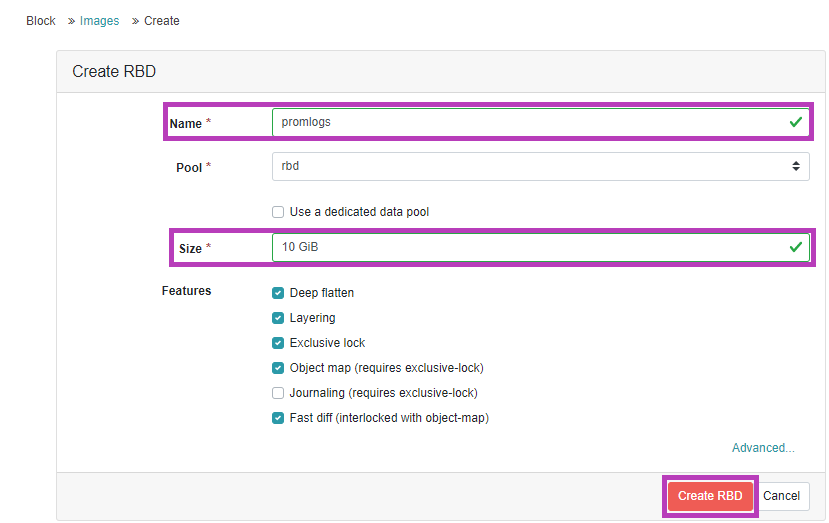Select the Block breadcrumb item
829x523 pixels.
pos(41,21)
